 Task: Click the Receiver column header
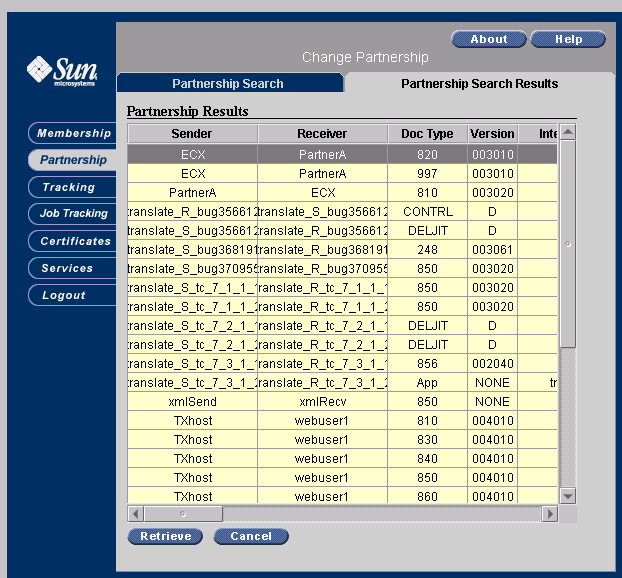(x=323, y=134)
